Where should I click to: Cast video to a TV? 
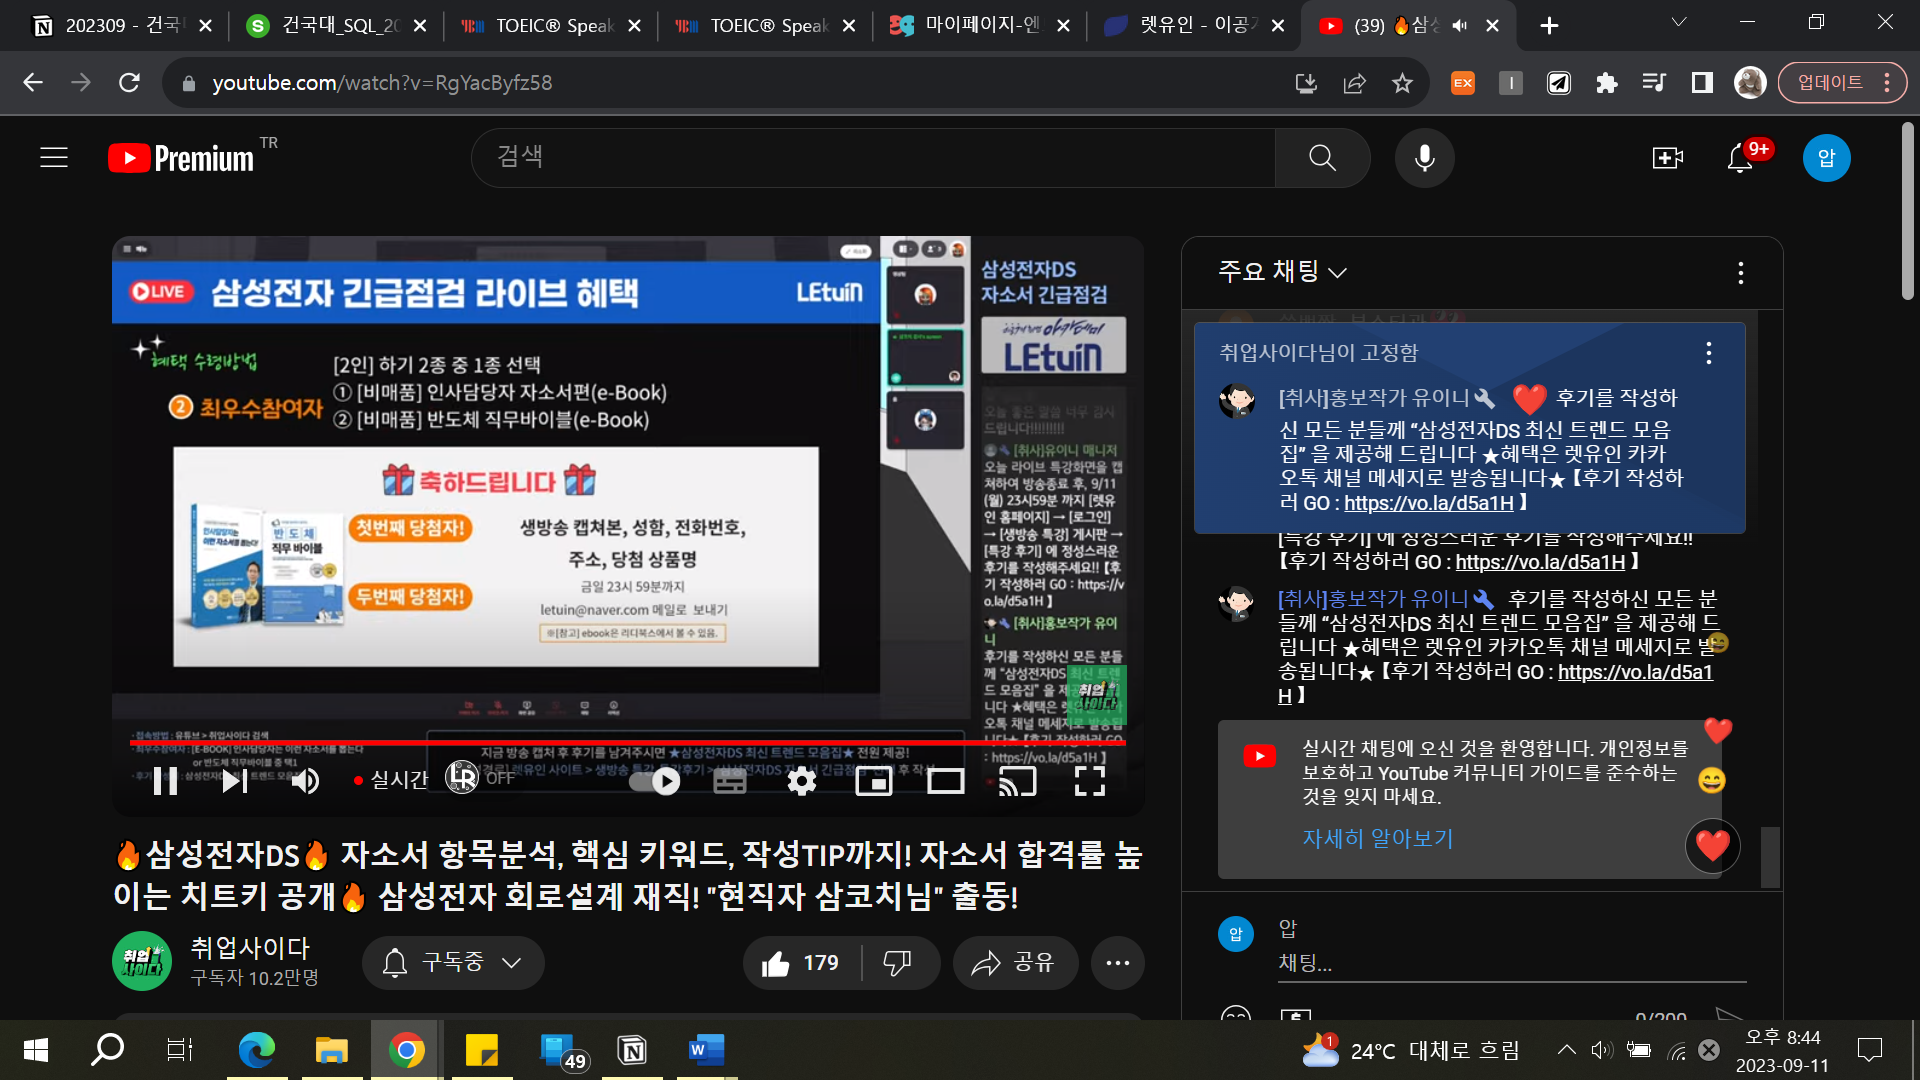click(x=1018, y=782)
